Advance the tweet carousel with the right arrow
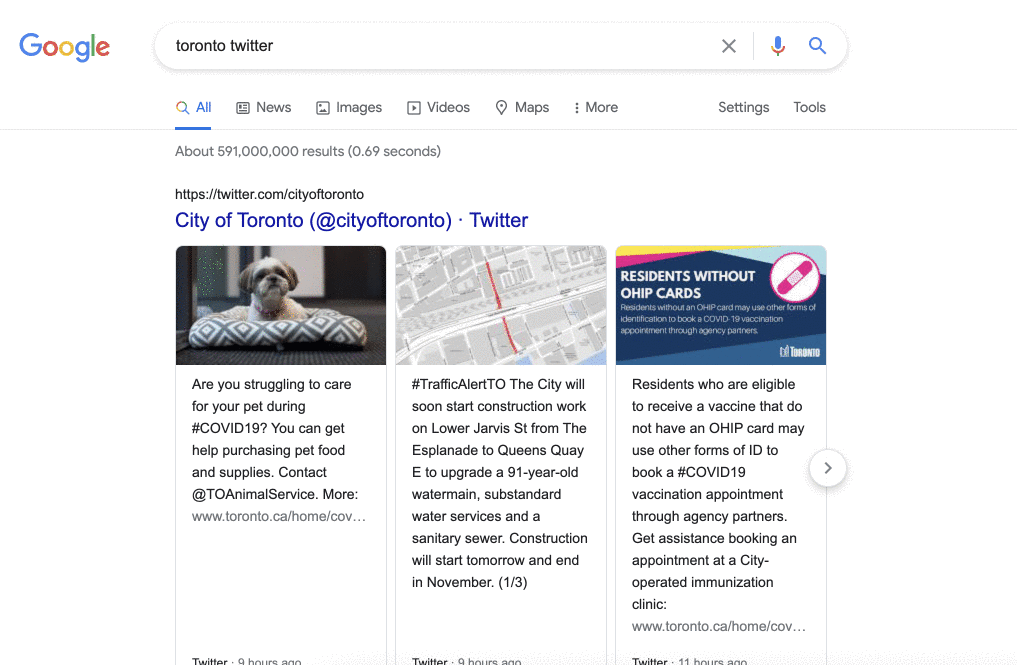Screen dimensions: 1017x665 827,468
